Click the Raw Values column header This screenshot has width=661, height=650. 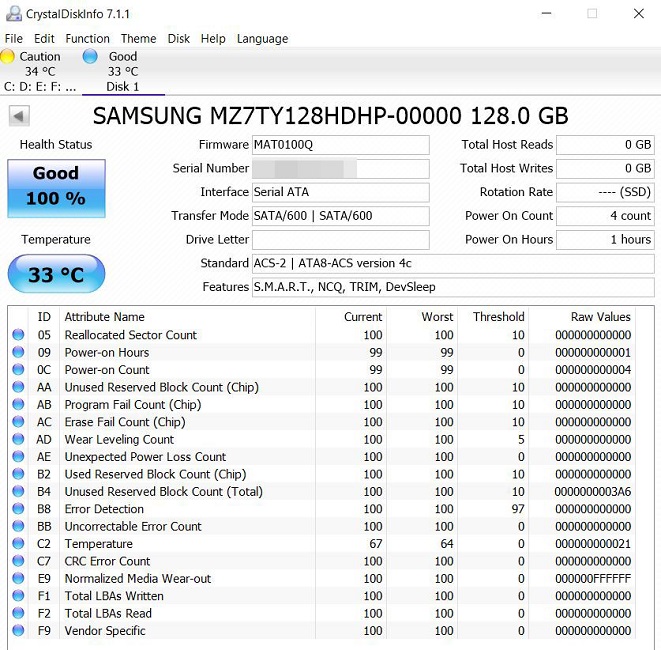click(x=600, y=317)
